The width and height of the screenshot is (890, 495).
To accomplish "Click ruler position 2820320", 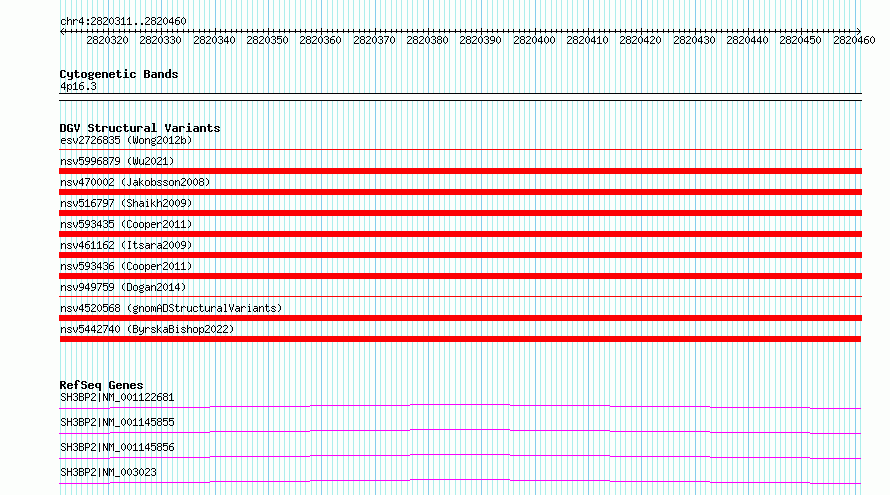I will 107,40.
